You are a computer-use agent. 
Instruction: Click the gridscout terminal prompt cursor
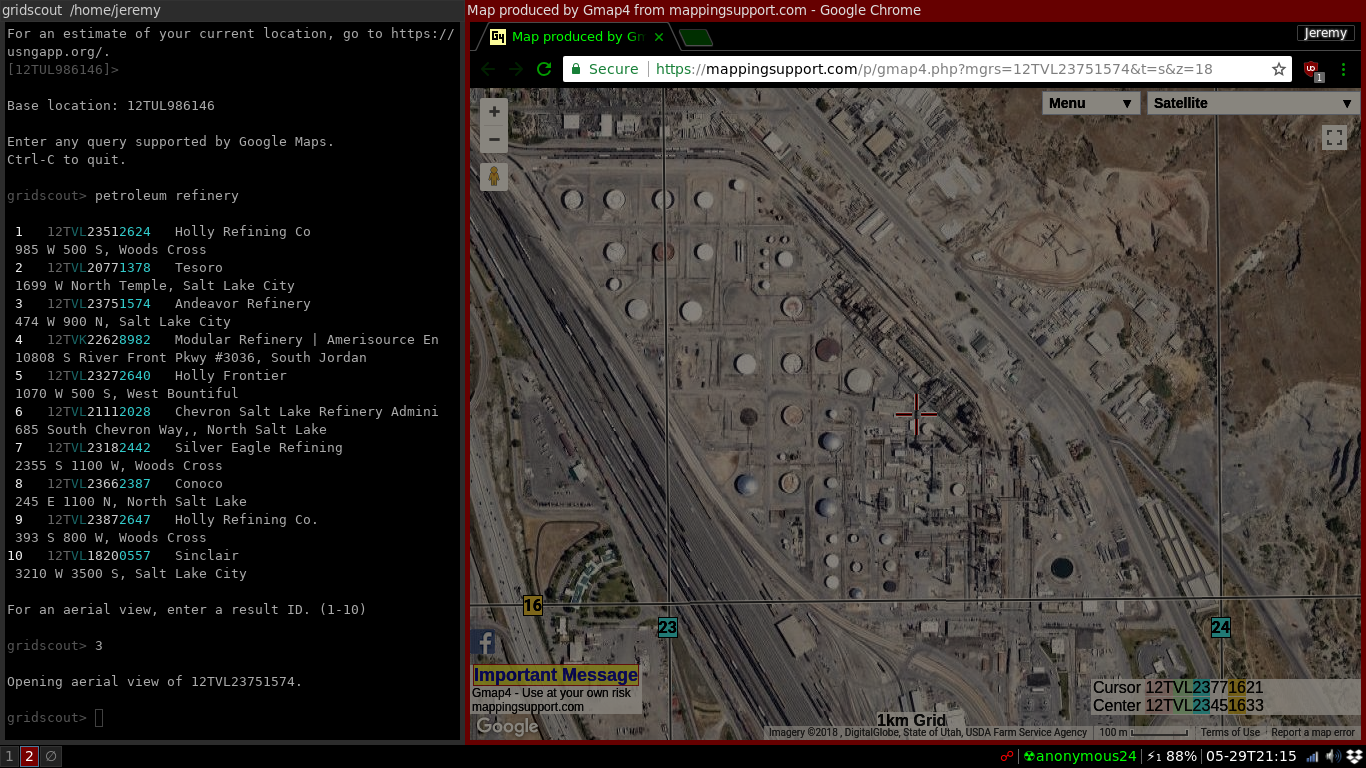(x=99, y=718)
